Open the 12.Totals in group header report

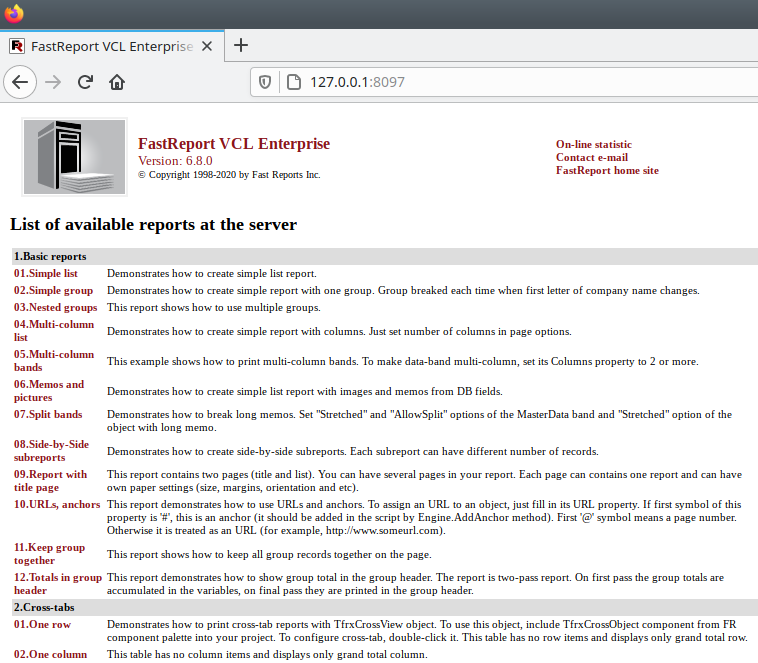click(58, 584)
